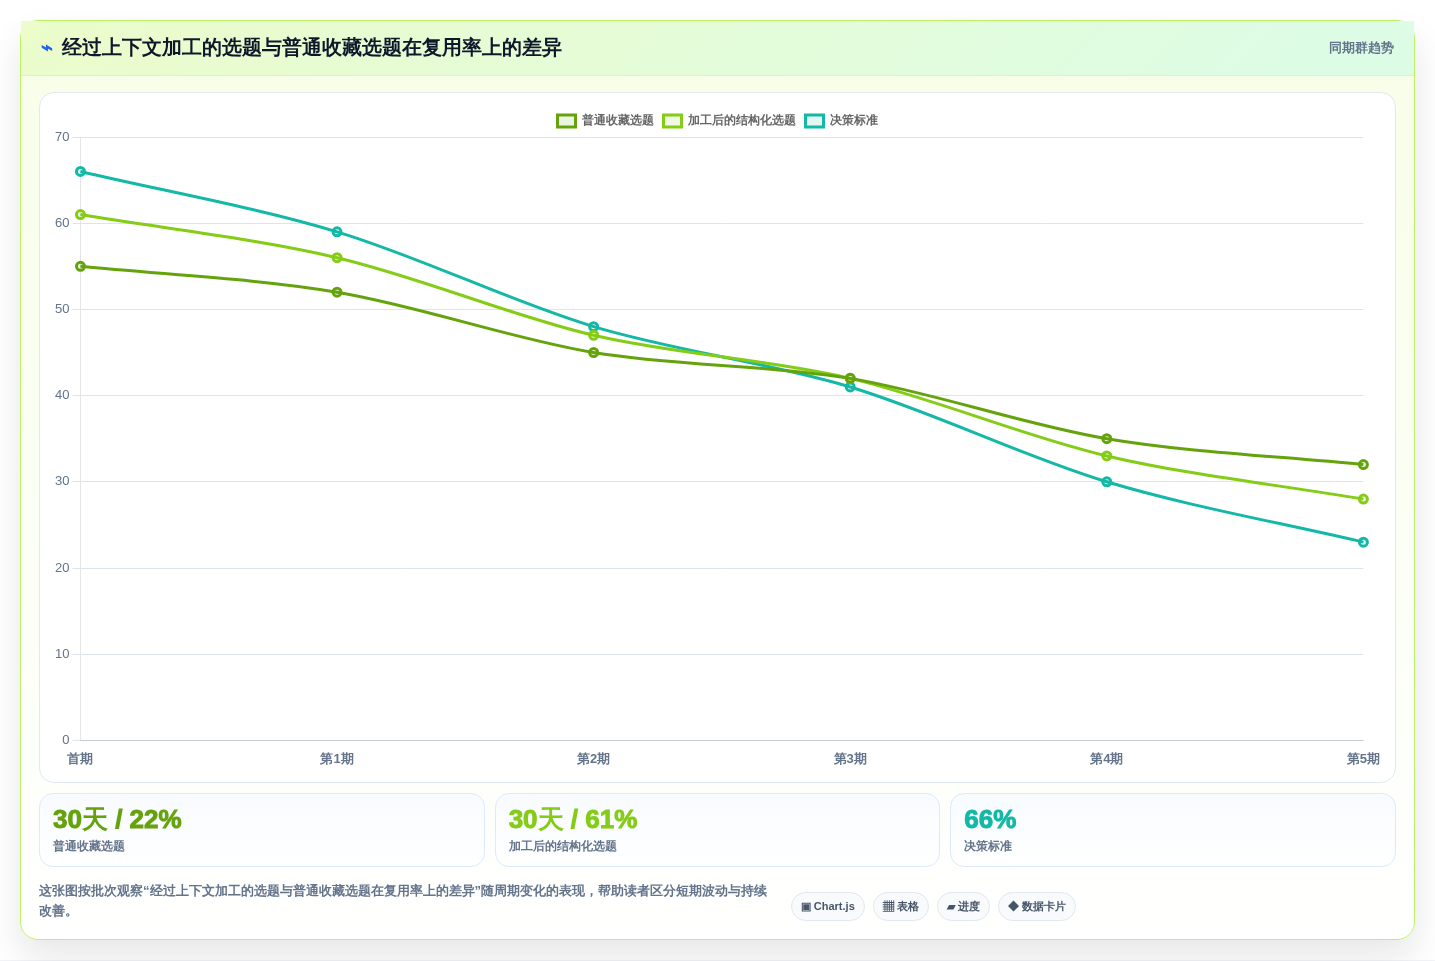Select the 决策标准 data point at 首期
1435x961 pixels.
[81, 172]
